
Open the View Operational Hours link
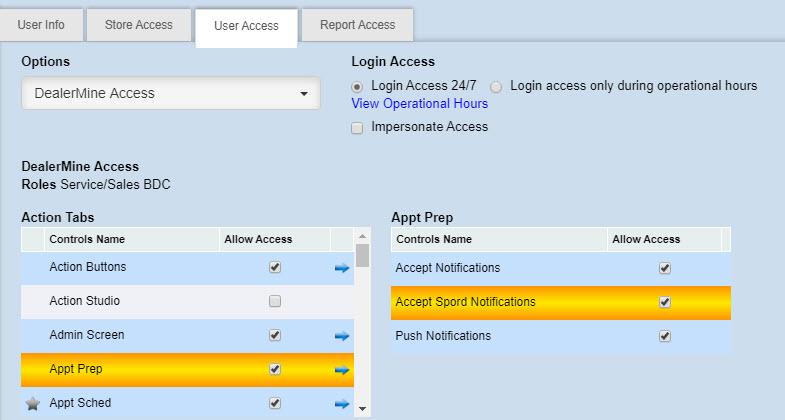click(420, 104)
